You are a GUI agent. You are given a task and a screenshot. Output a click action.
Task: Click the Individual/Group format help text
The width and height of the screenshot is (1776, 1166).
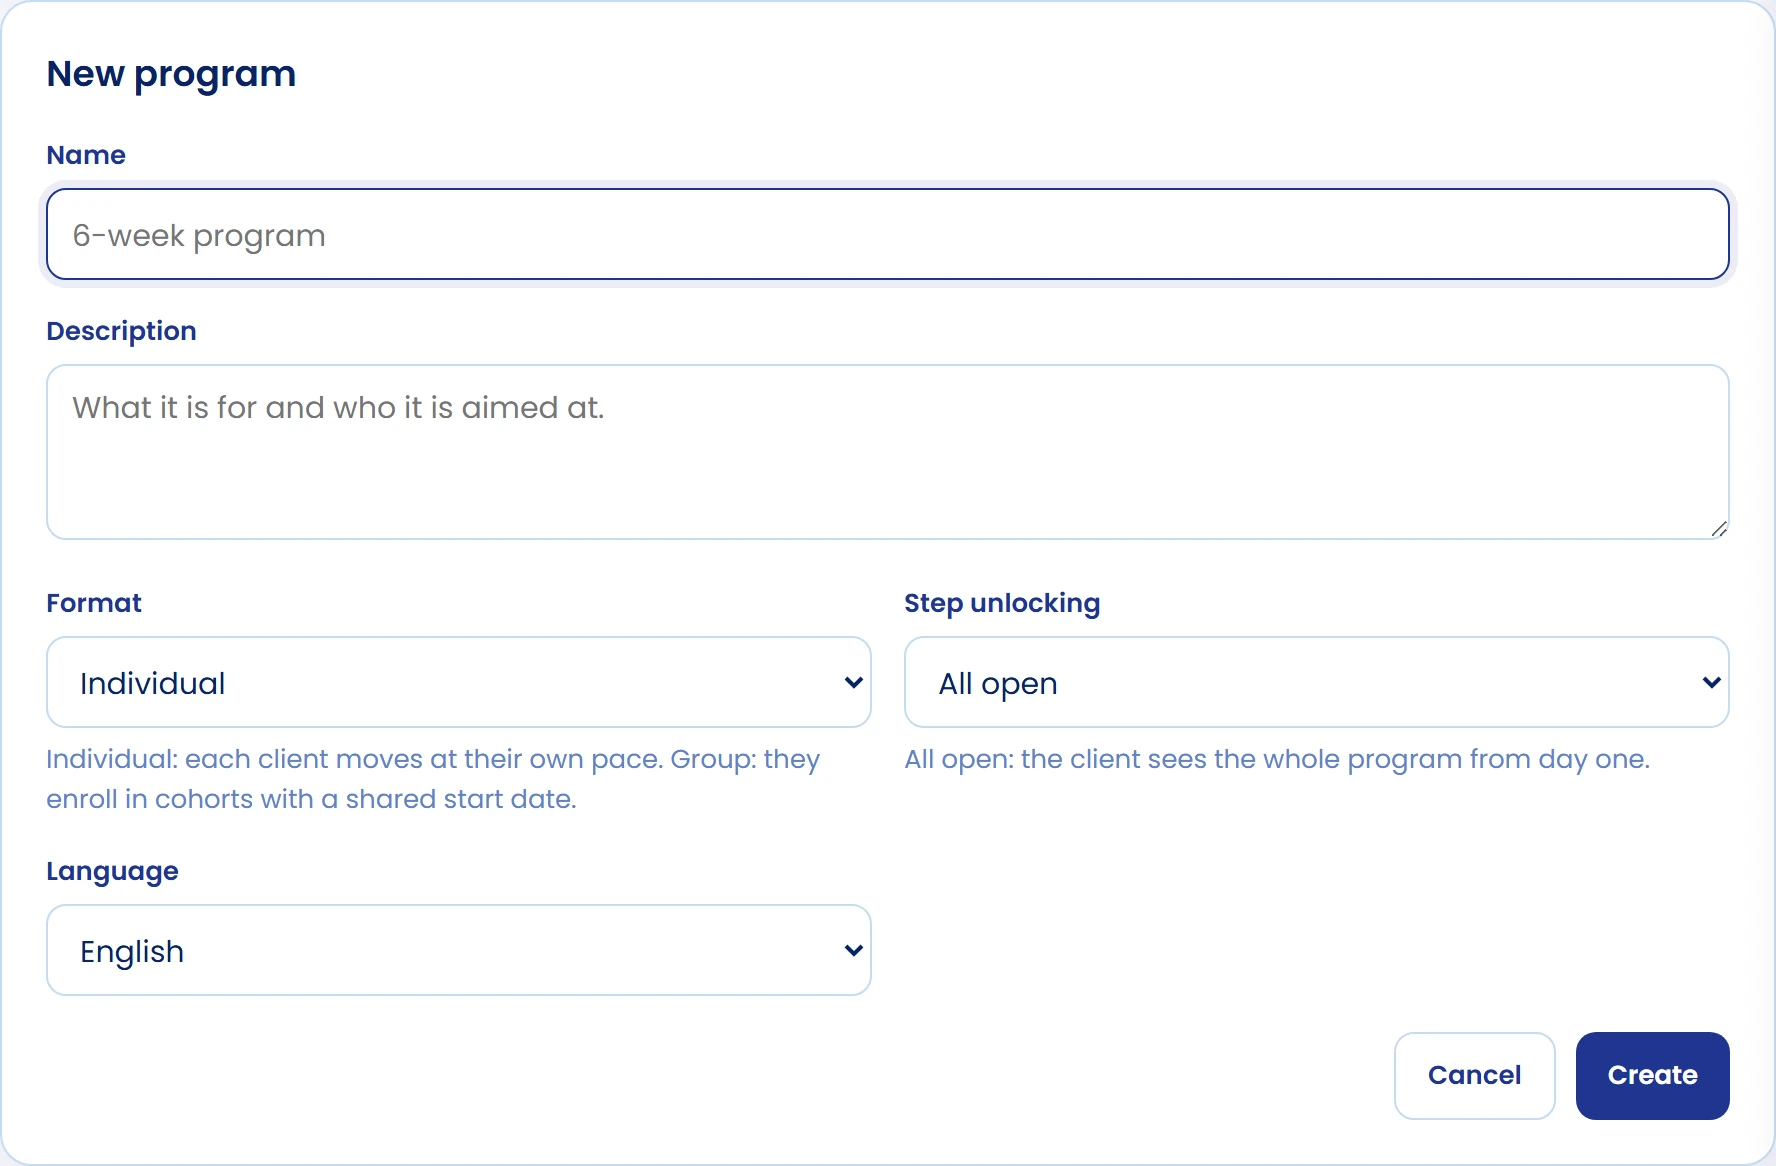(x=433, y=779)
